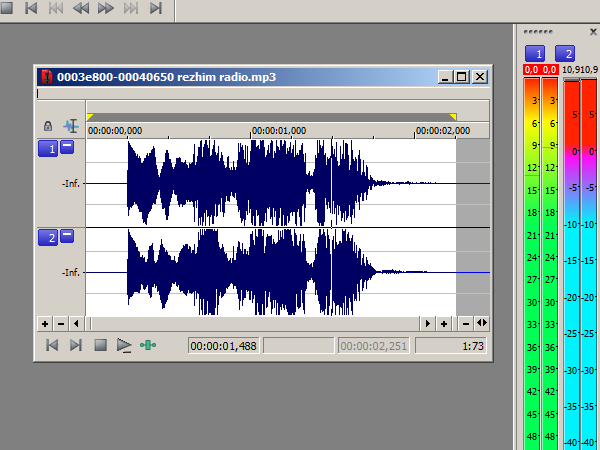Select channel 1 in the data window

48,148
